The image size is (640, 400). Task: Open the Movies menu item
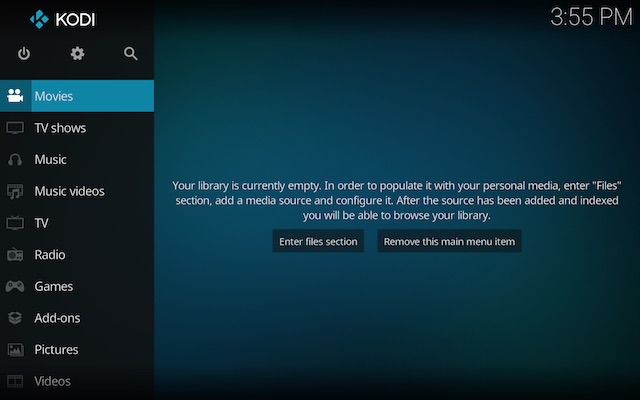pyautogui.click(x=77, y=96)
